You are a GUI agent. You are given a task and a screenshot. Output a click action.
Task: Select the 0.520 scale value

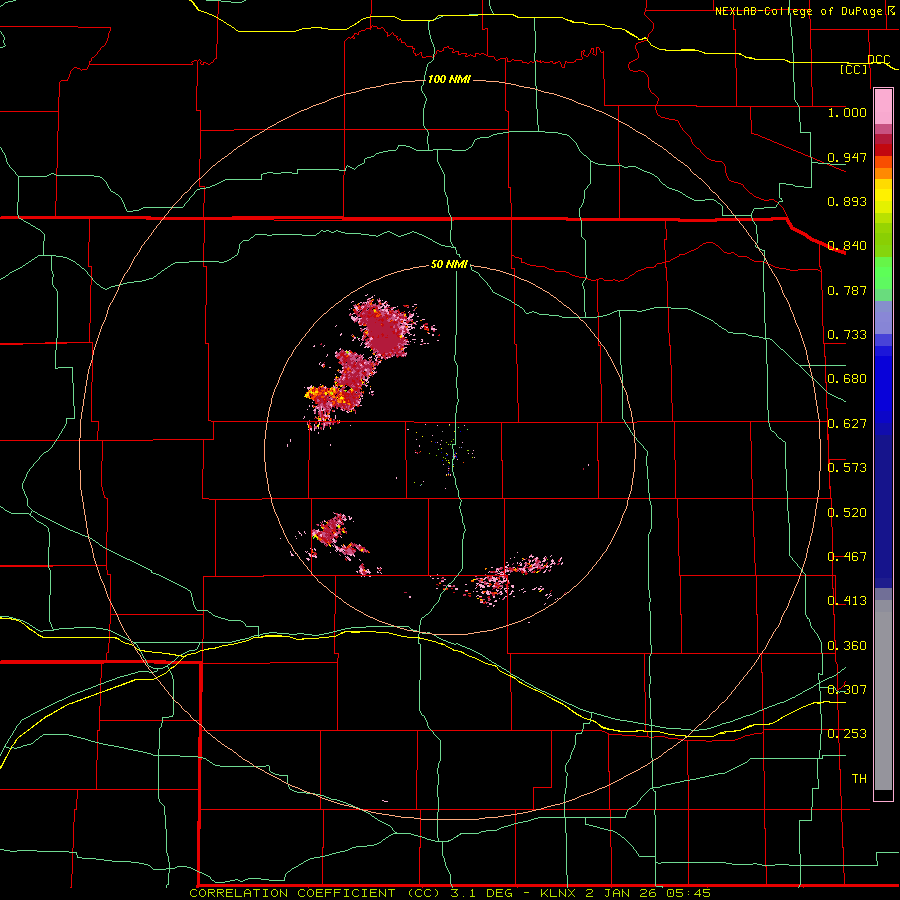click(847, 513)
